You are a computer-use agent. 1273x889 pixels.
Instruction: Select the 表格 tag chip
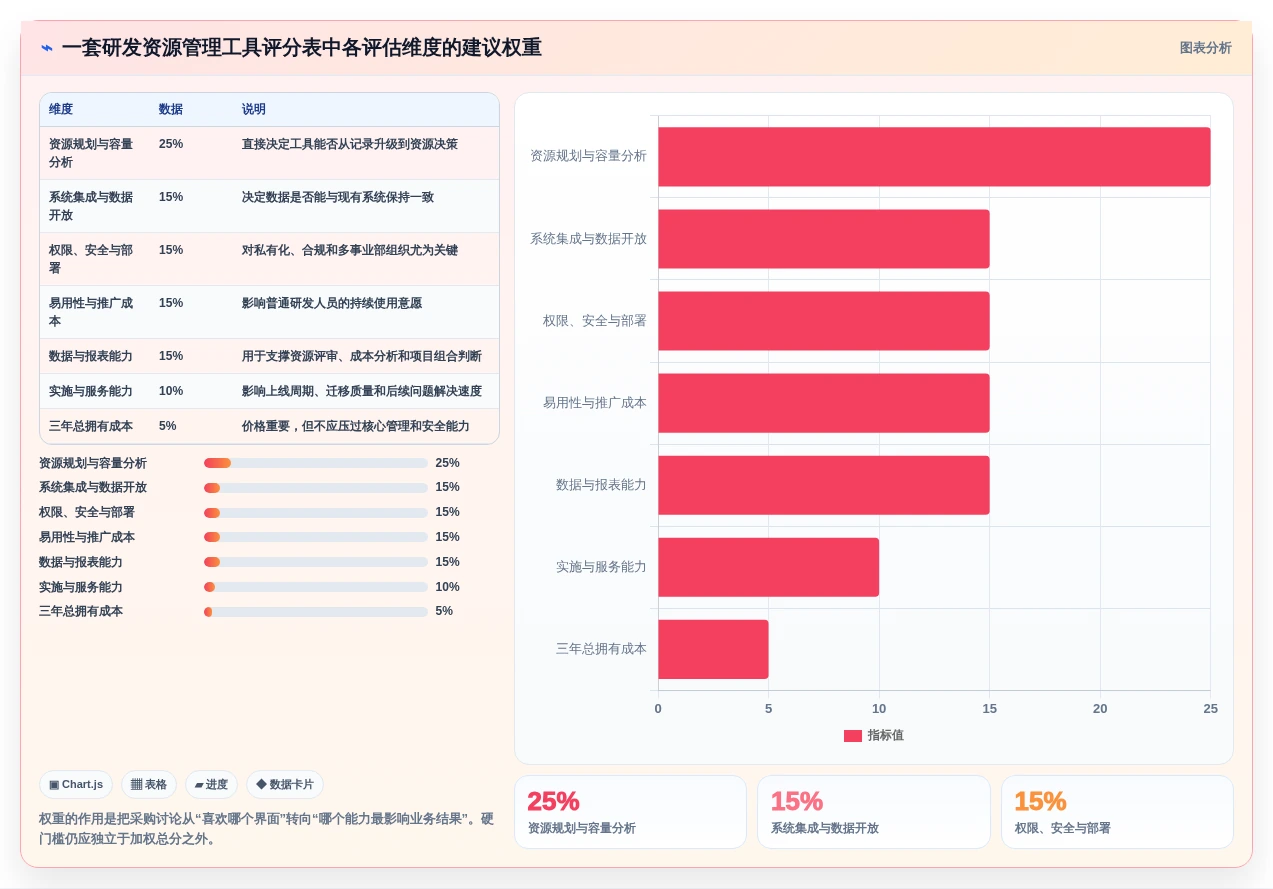click(149, 785)
